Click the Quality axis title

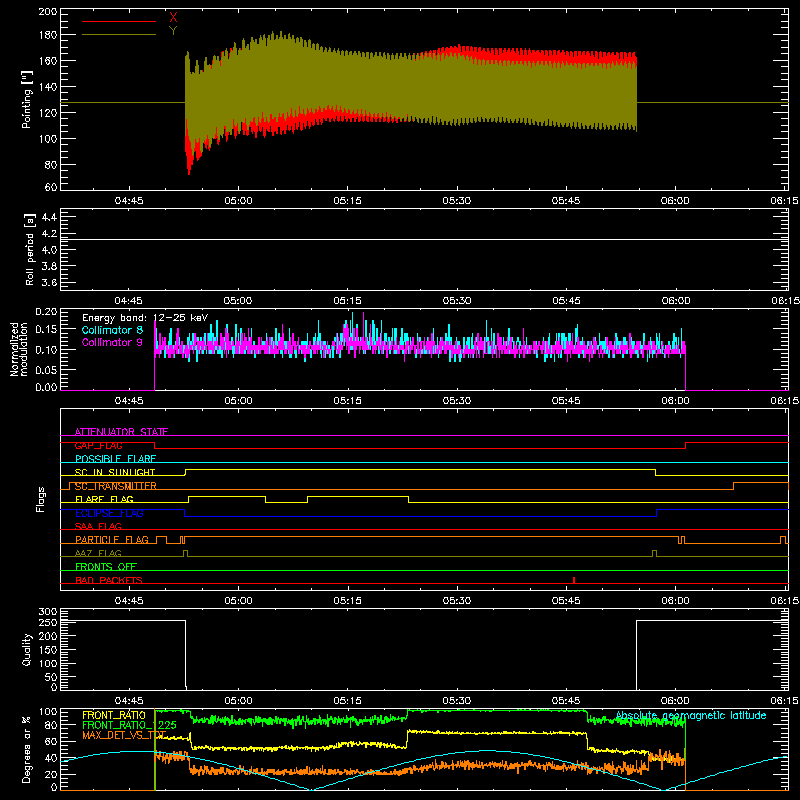[27, 649]
